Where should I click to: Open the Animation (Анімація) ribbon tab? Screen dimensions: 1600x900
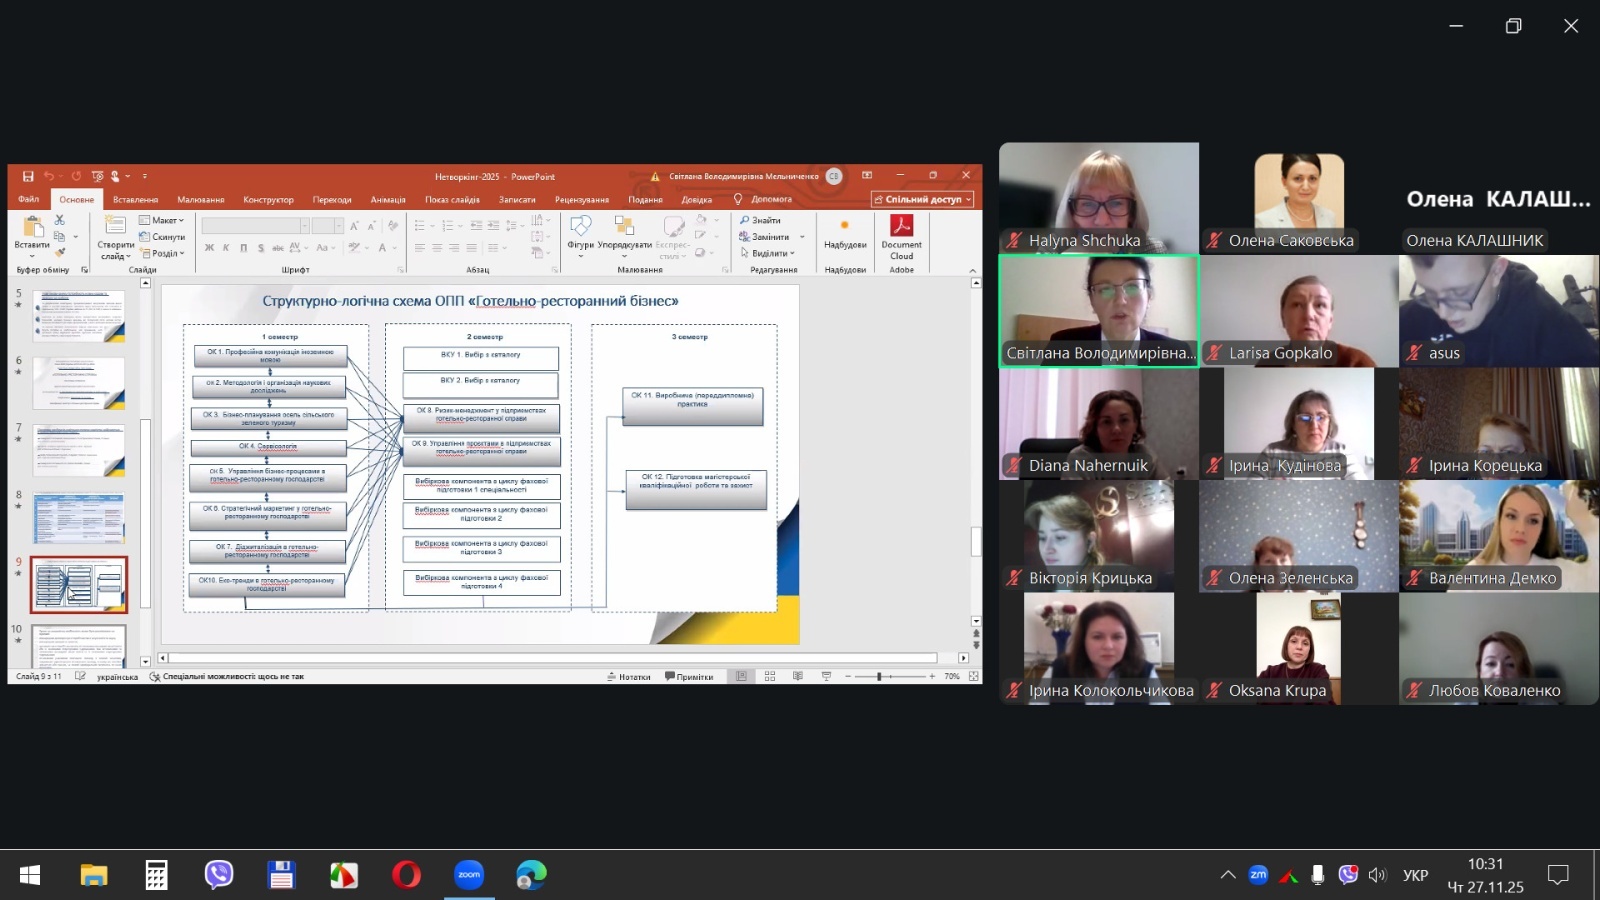388,199
